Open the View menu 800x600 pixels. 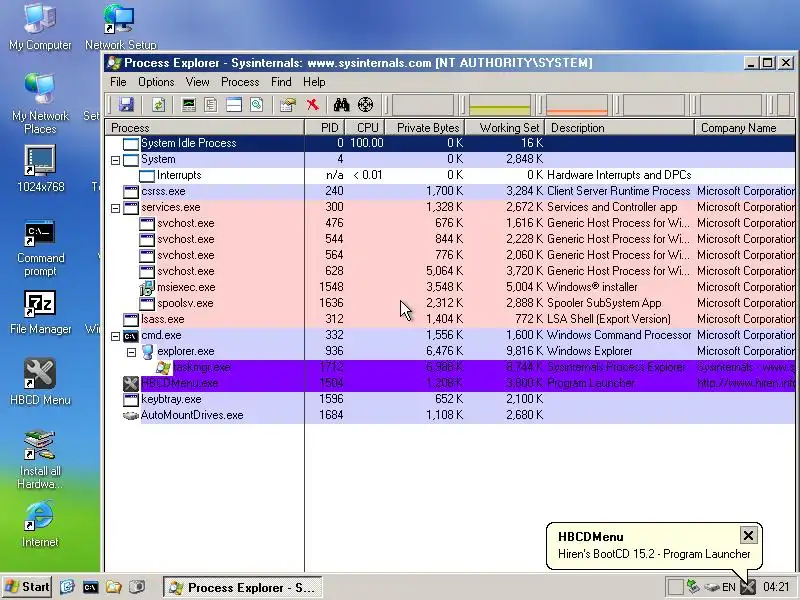[197, 82]
